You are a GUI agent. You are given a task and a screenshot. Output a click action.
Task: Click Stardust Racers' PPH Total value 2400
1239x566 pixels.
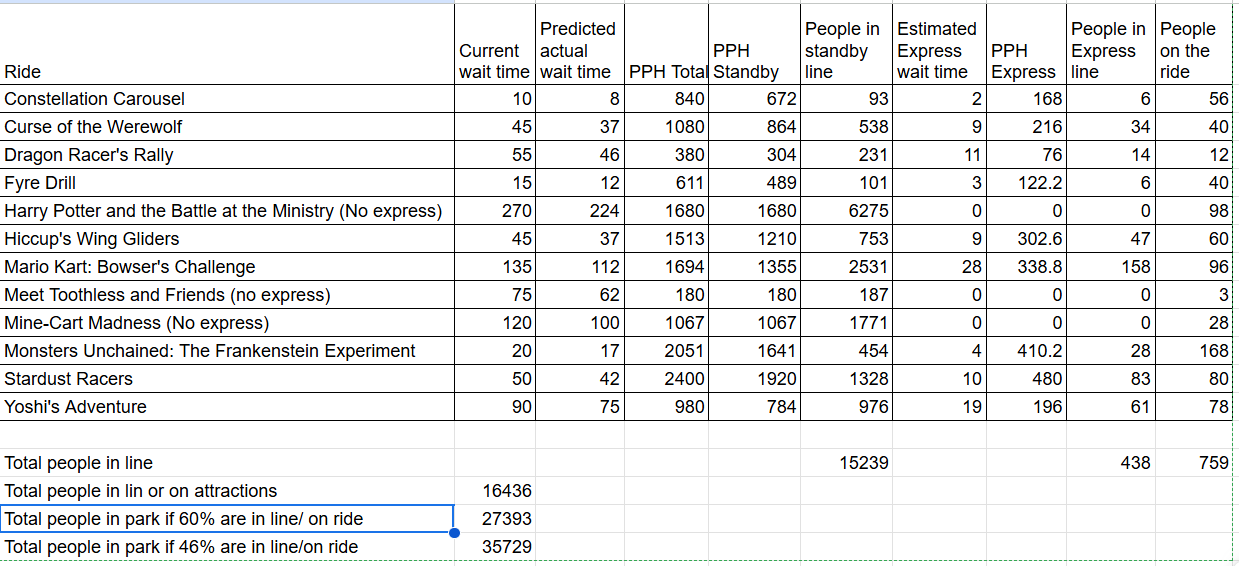667,379
